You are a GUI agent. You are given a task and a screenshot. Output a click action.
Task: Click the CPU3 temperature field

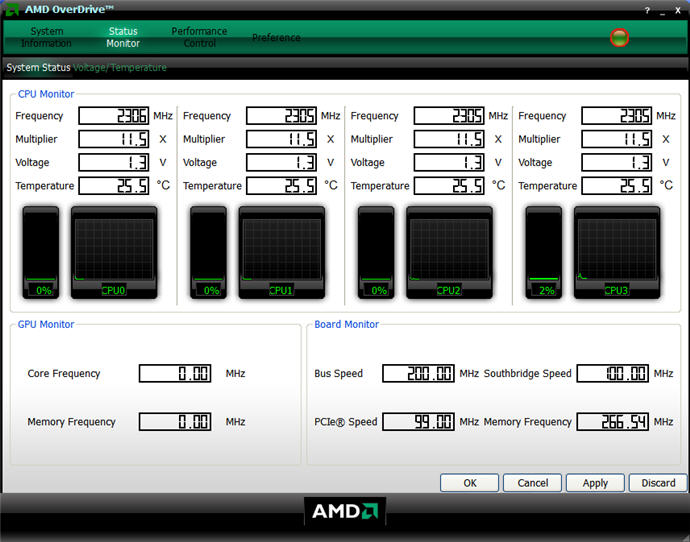(617, 186)
